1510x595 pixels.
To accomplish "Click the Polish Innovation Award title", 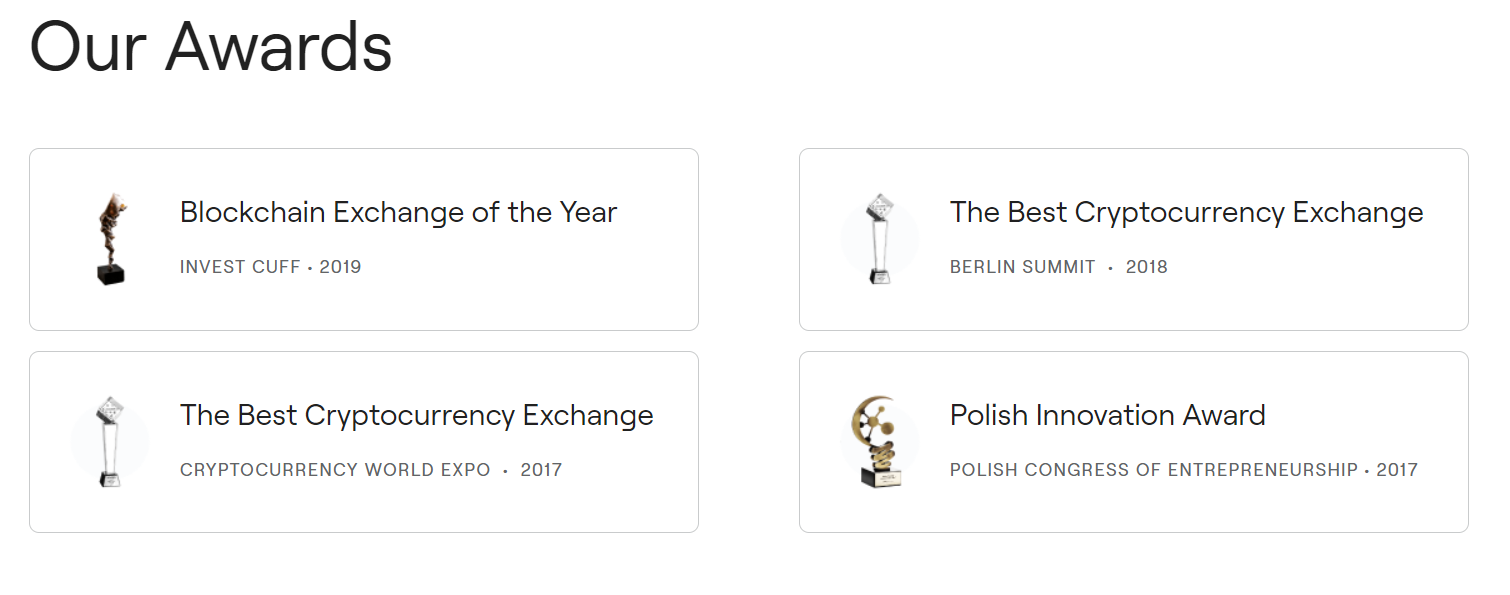I will (1107, 415).
